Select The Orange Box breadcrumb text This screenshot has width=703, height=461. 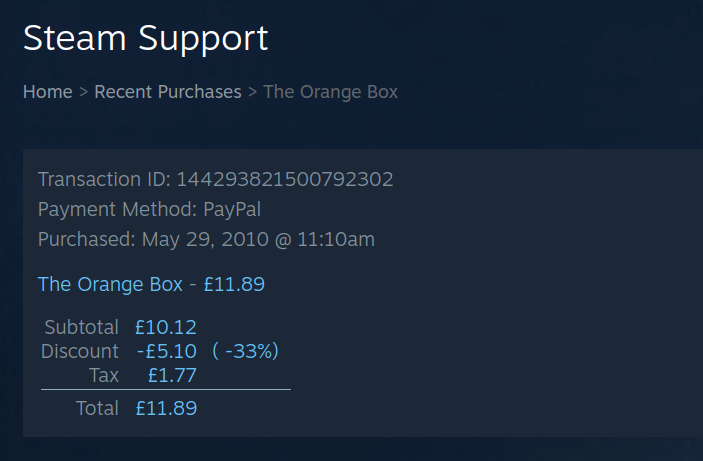(x=330, y=92)
